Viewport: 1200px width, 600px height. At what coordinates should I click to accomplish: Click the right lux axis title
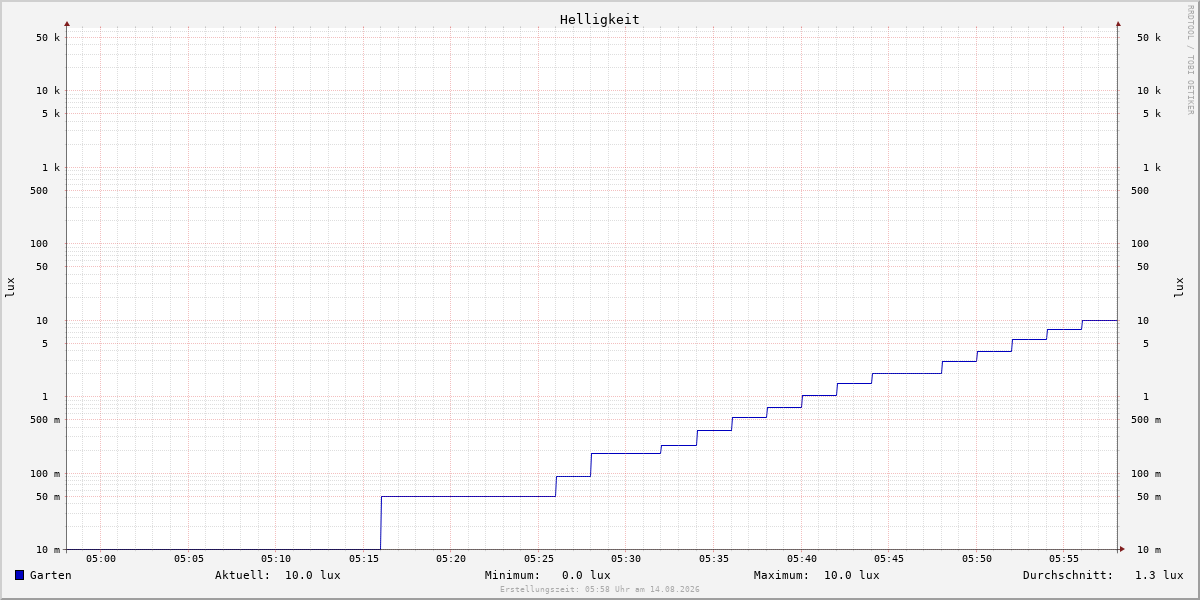point(1179,288)
